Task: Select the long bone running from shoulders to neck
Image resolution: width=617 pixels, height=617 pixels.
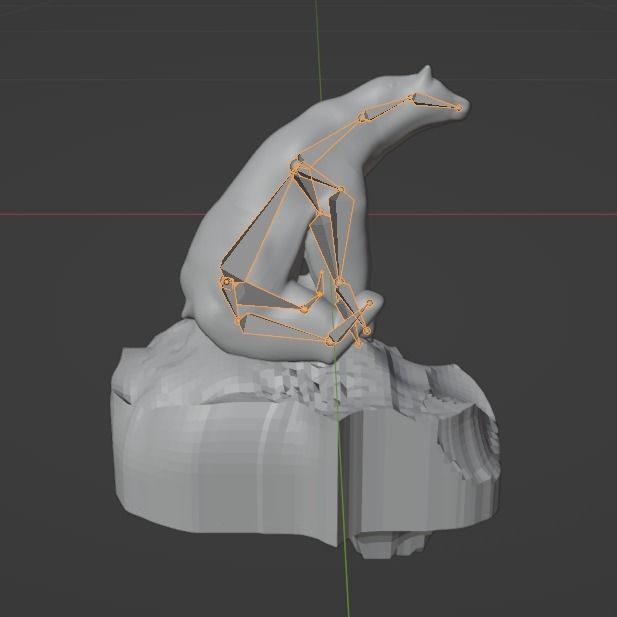Action: pyautogui.click(x=329, y=142)
